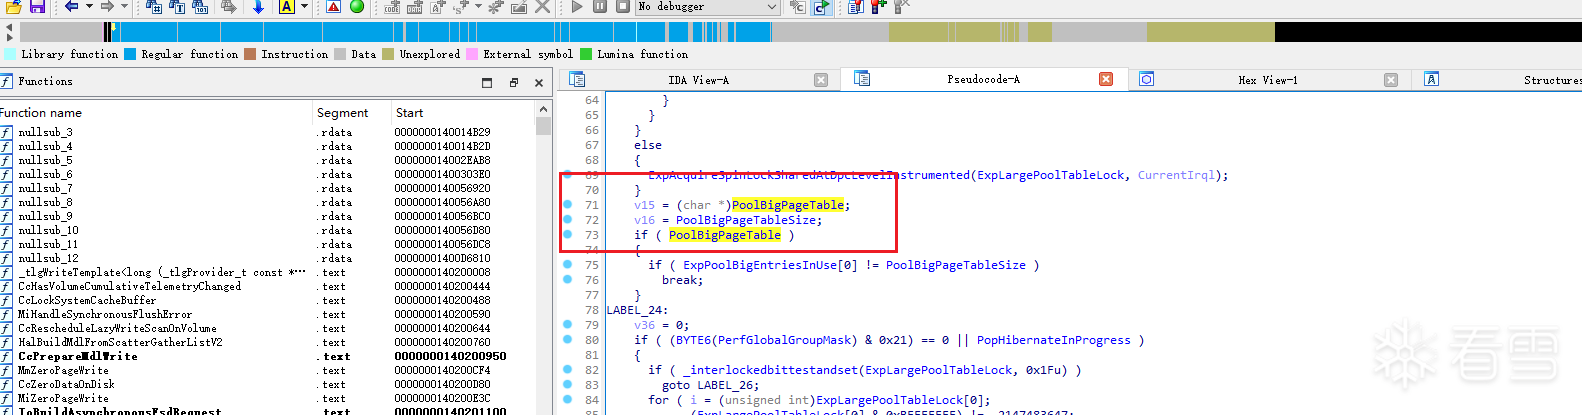
Task: Click the blue down-arrow toolbar icon
Action: tap(258, 7)
